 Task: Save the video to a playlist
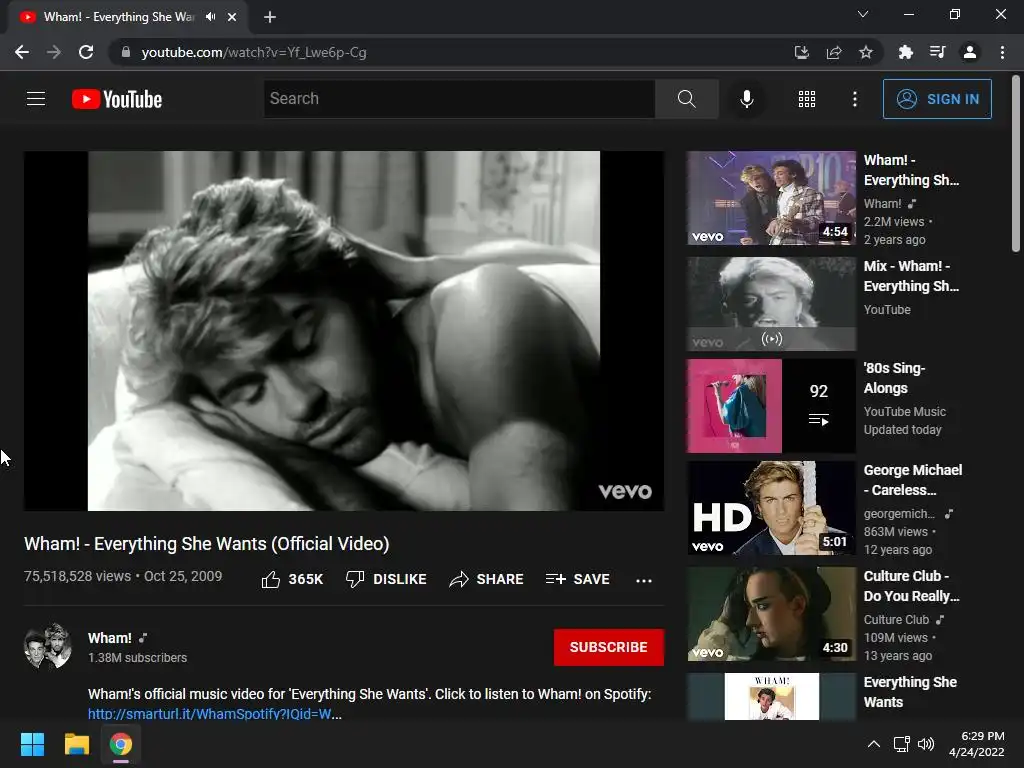click(577, 579)
